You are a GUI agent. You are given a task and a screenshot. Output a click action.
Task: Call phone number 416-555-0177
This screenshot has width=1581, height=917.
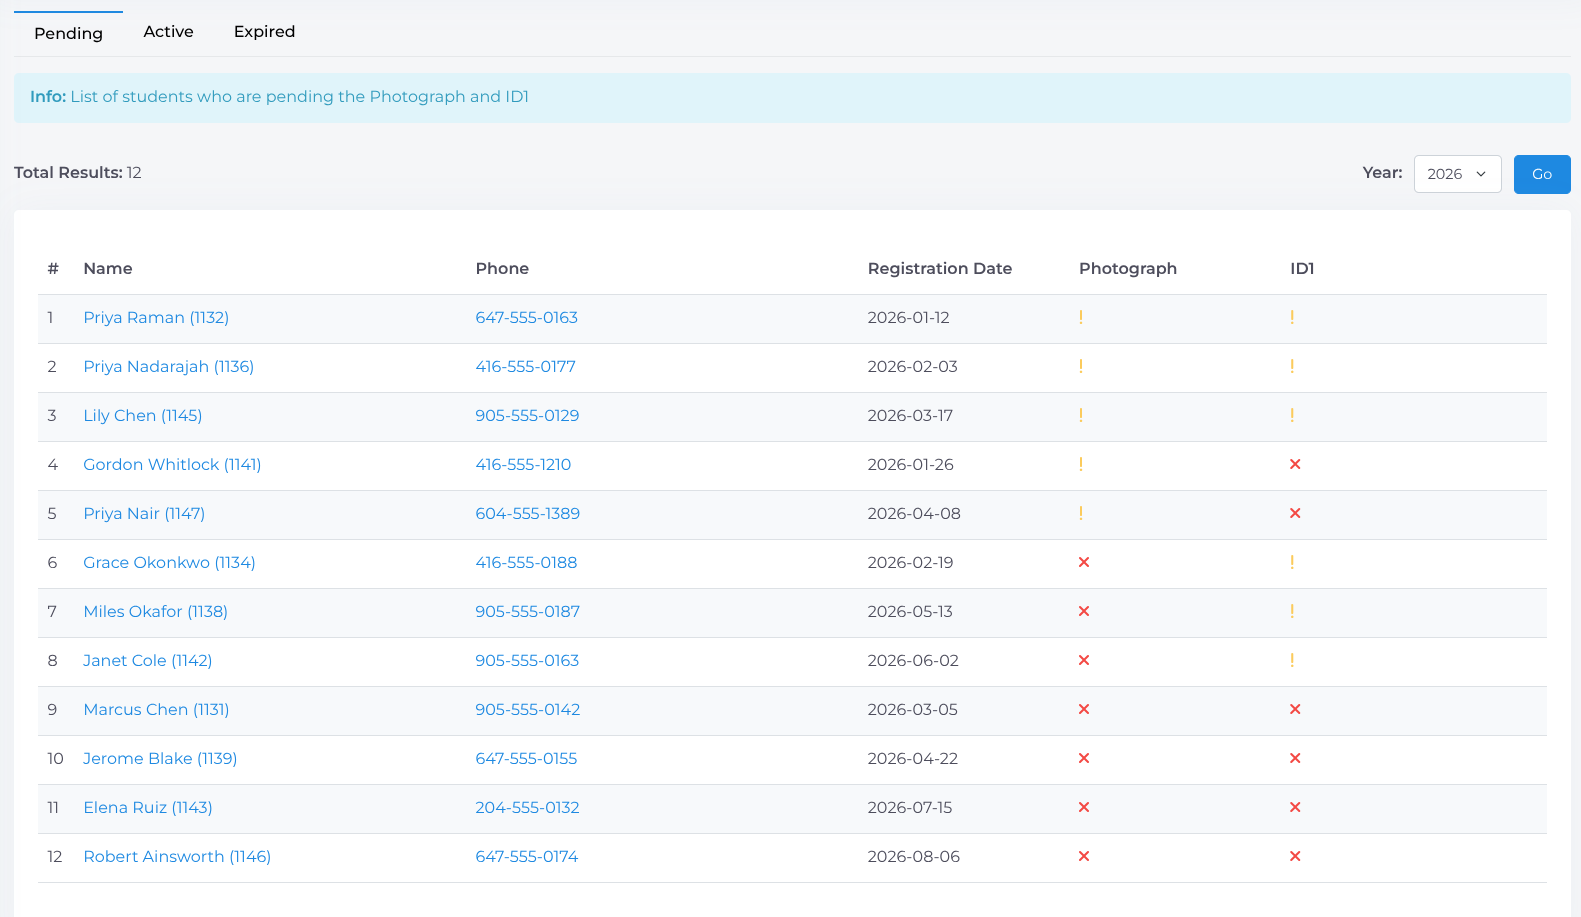pos(526,366)
